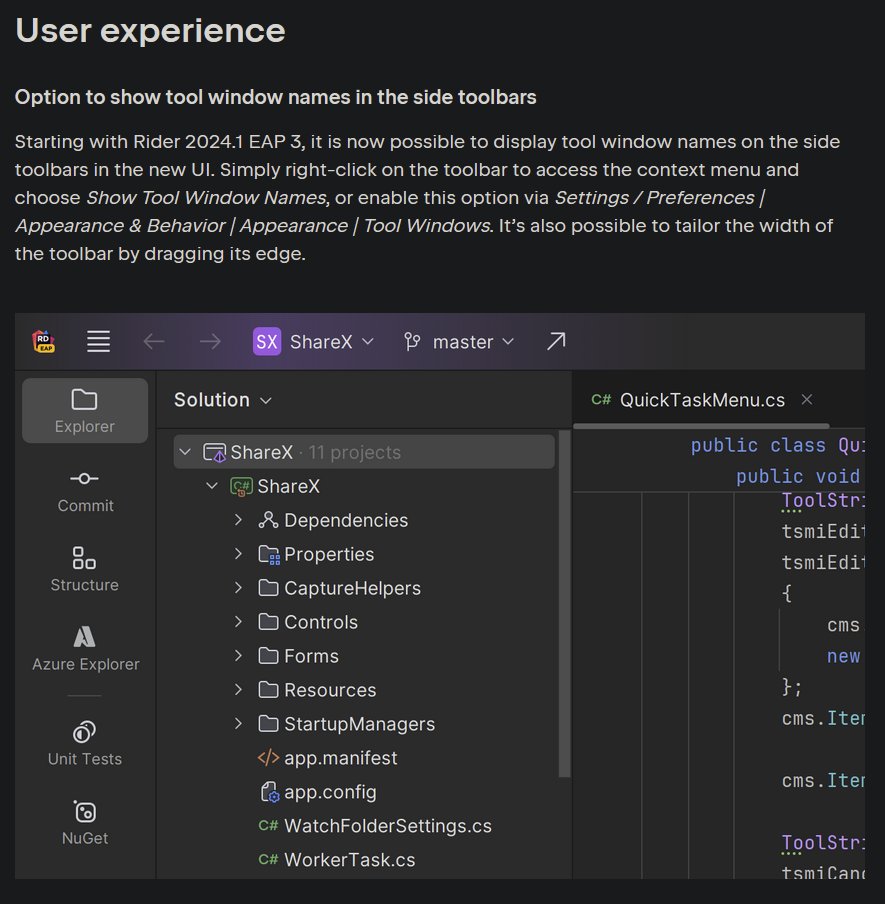Click the WatchFolderSettings.cs C# icon
Screen dimensions: 885x904
coord(268,826)
